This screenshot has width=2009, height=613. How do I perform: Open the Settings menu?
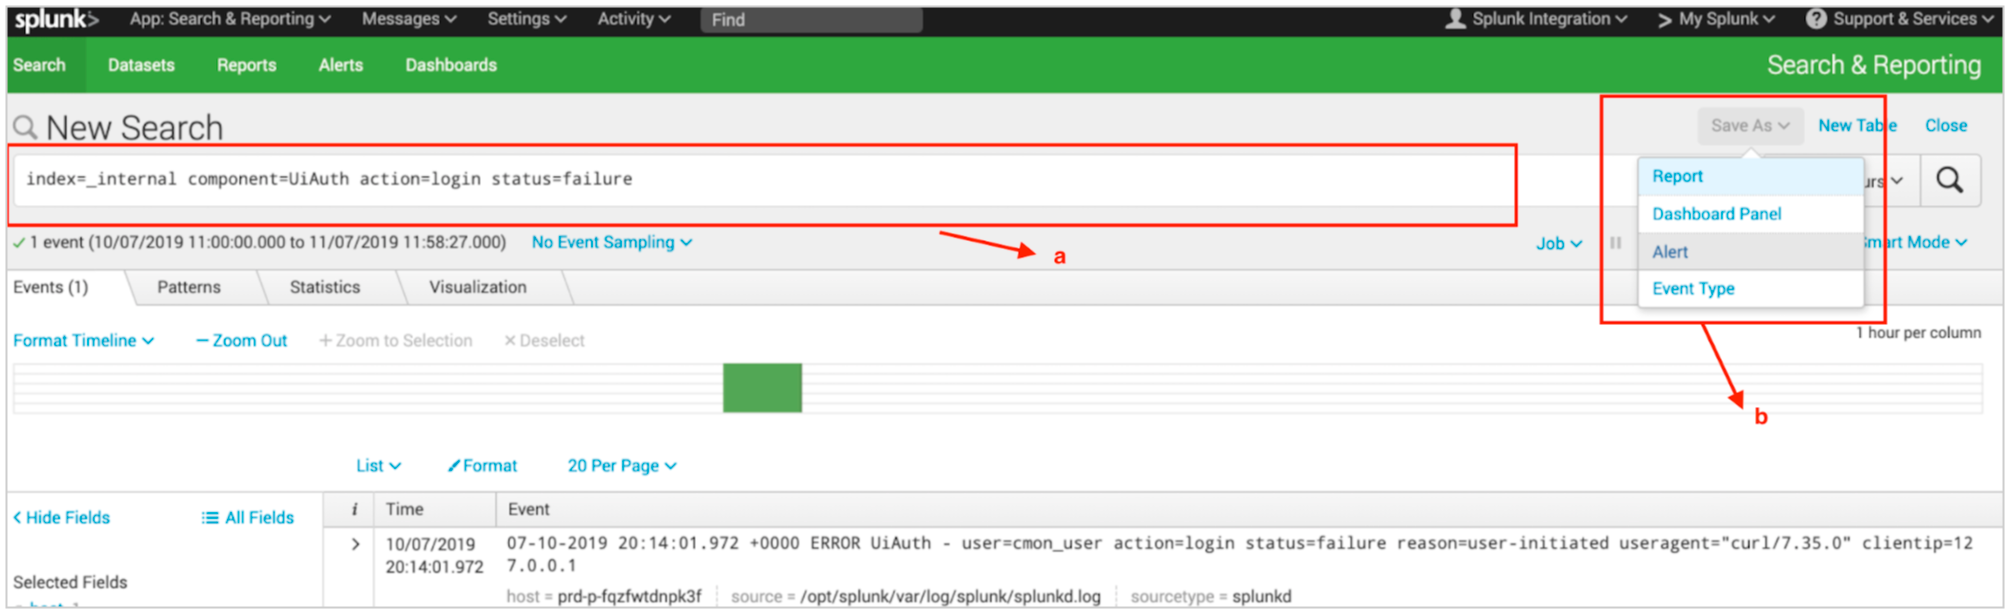527,19
